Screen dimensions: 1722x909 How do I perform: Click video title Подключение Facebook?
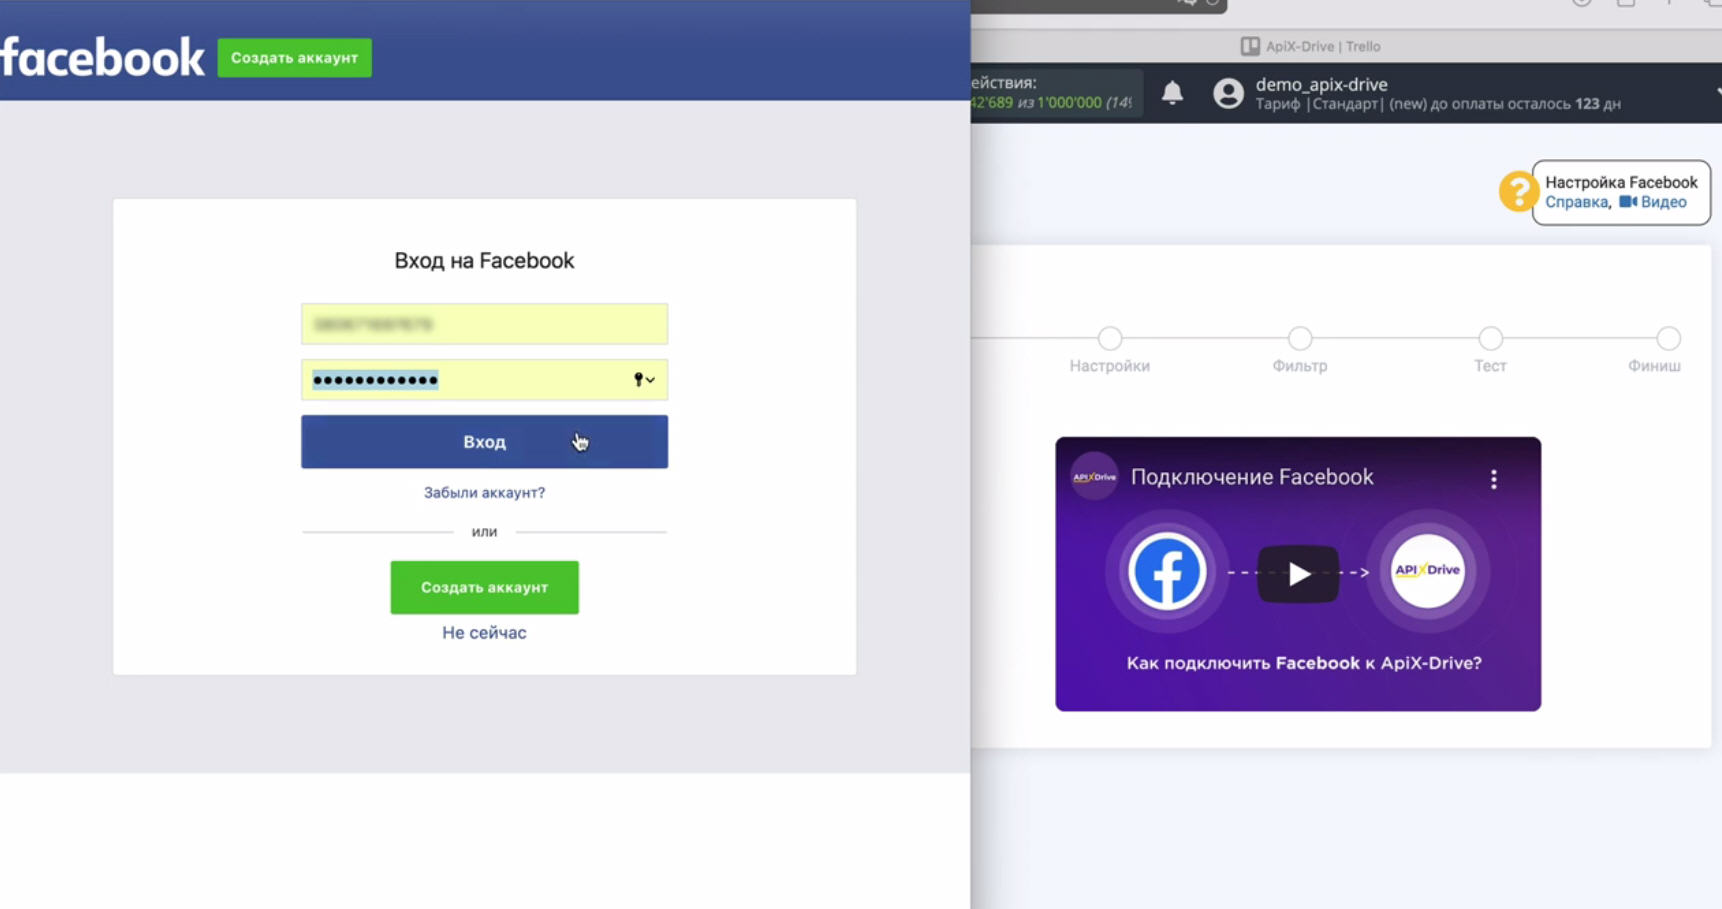(x=1252, y=477)
